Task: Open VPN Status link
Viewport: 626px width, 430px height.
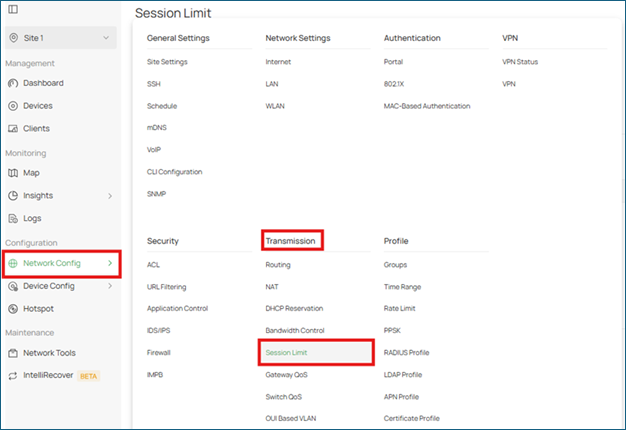Action: (520, 62)
